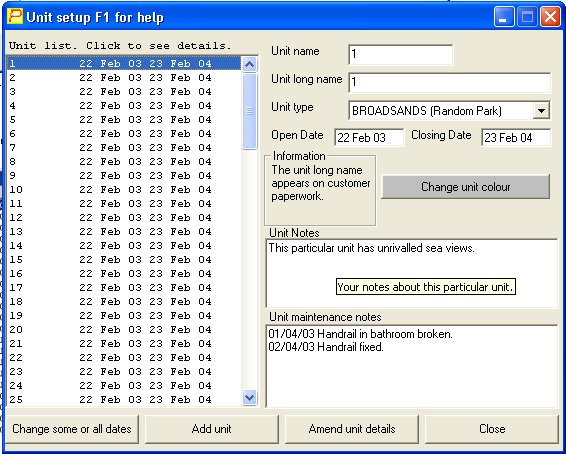Select unit 5 in the unit list
The height and width of the screenshot is (454, 566).
(x=124, y=119)
